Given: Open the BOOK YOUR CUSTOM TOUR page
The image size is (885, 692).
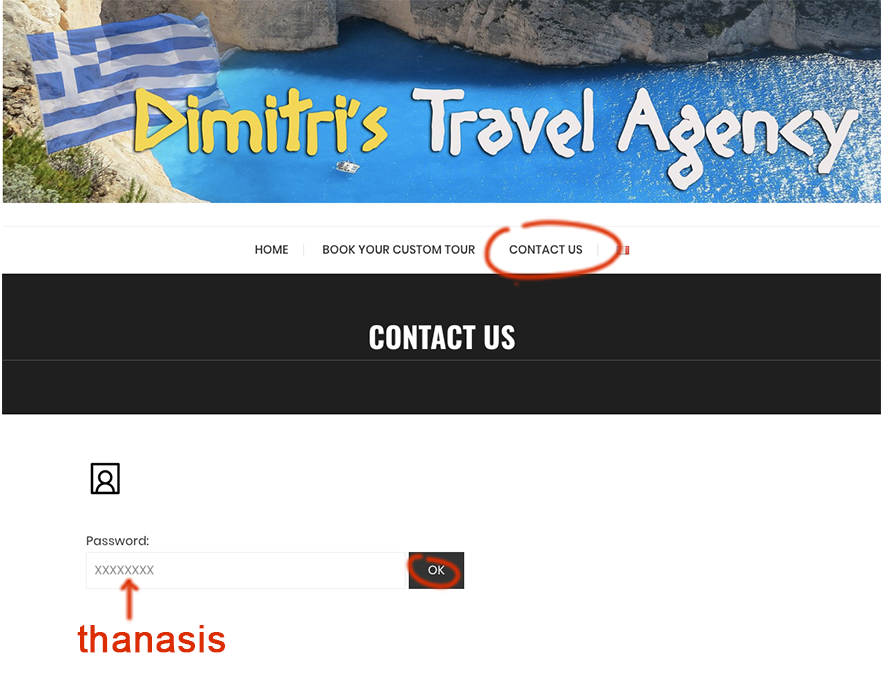Looking at the screenshot, I should pos(398,249).
